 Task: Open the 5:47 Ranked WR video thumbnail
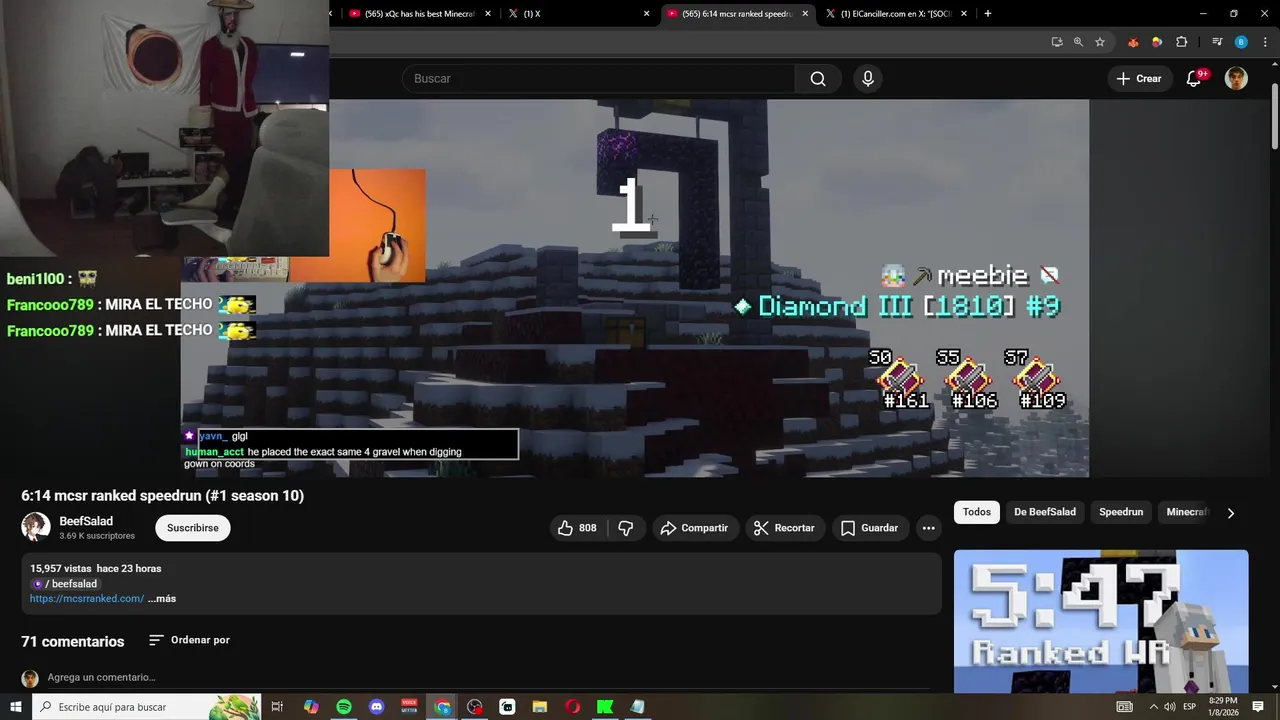[1101, 621]
